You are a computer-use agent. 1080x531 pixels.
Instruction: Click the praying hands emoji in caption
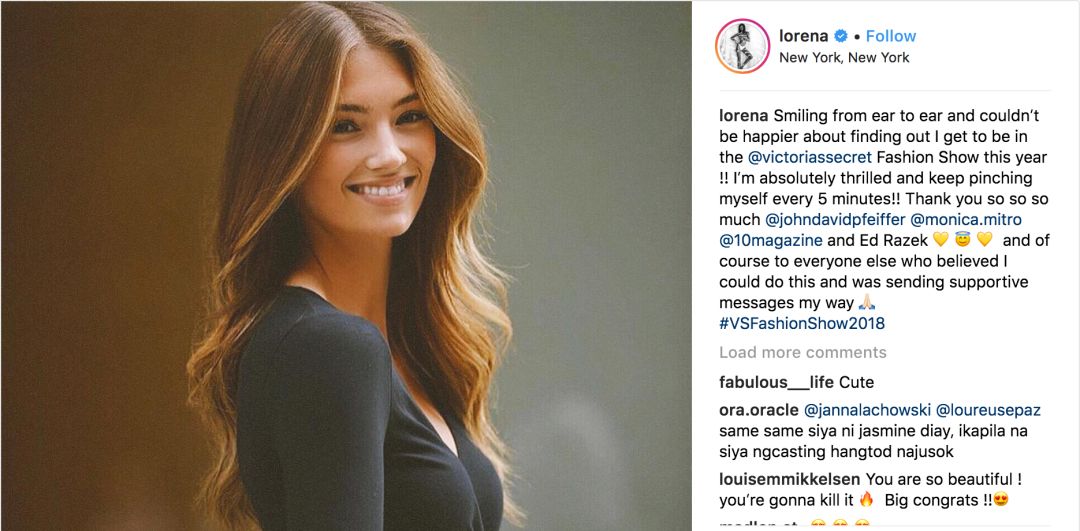(866, 303)
